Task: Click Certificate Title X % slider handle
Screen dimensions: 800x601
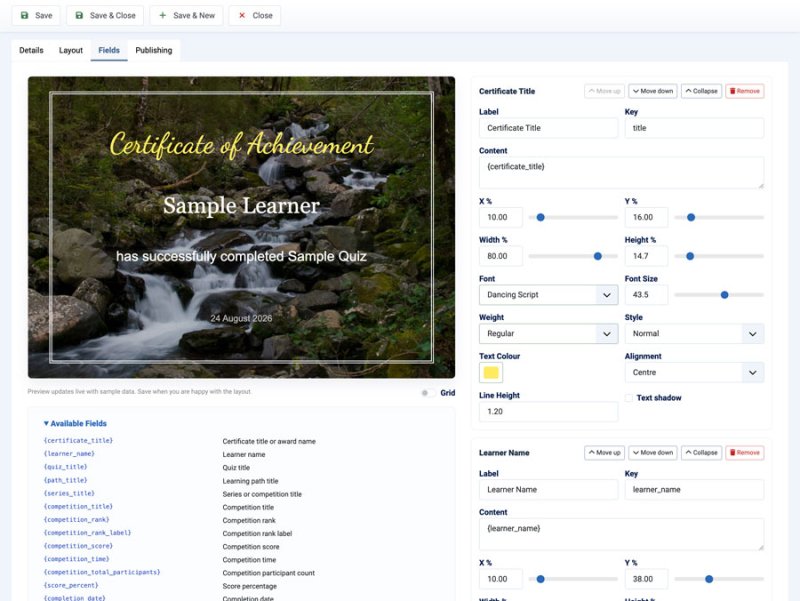Action: [540, 217]
